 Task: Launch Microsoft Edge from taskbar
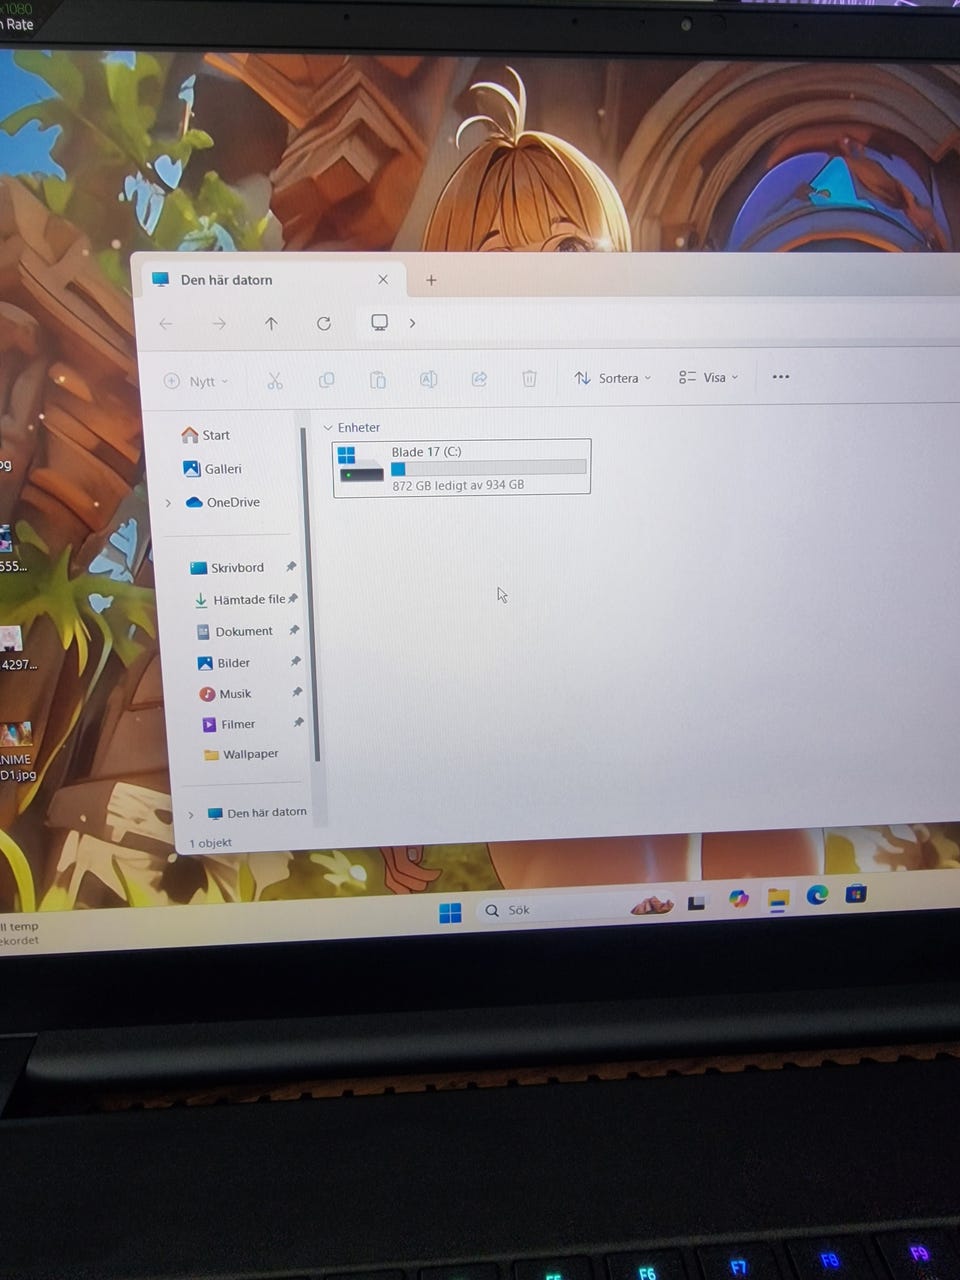pos(818,895)
